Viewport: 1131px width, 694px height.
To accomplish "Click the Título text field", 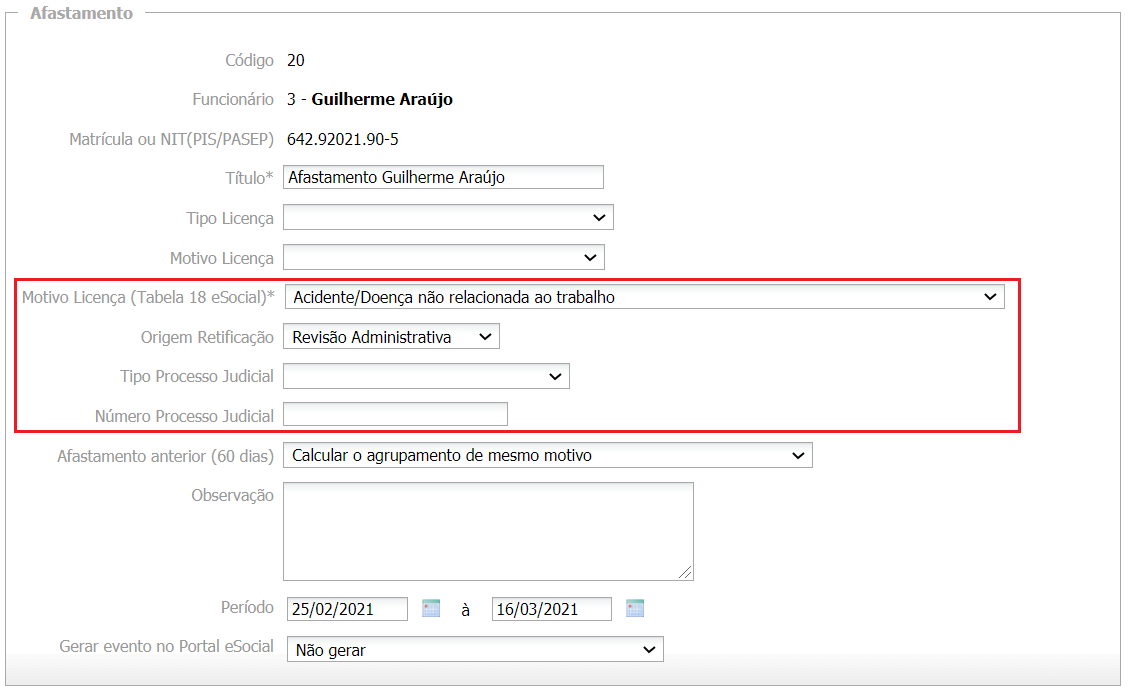I will click(x=443, y=177).
